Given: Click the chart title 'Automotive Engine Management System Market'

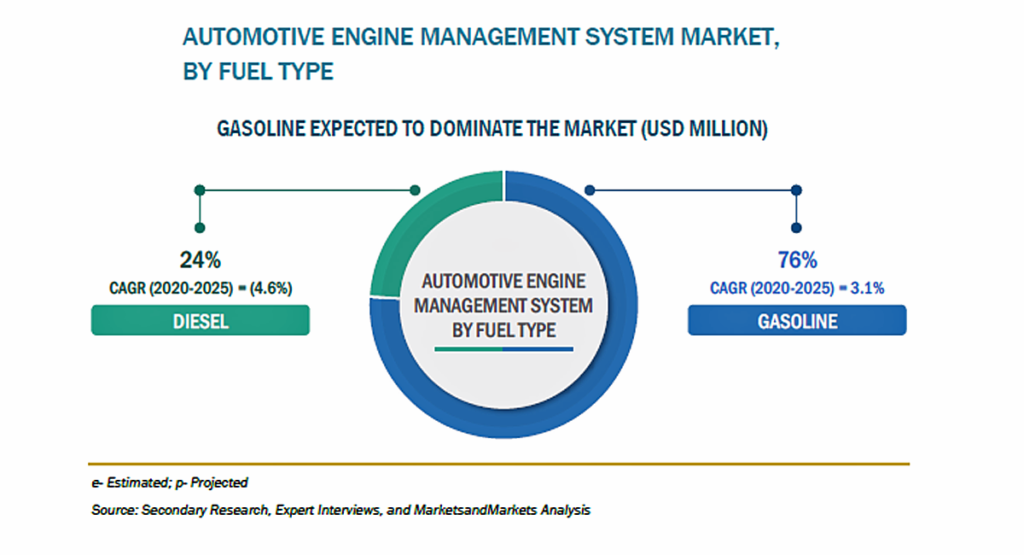Looking at the screenshot, I should point(481,37).
